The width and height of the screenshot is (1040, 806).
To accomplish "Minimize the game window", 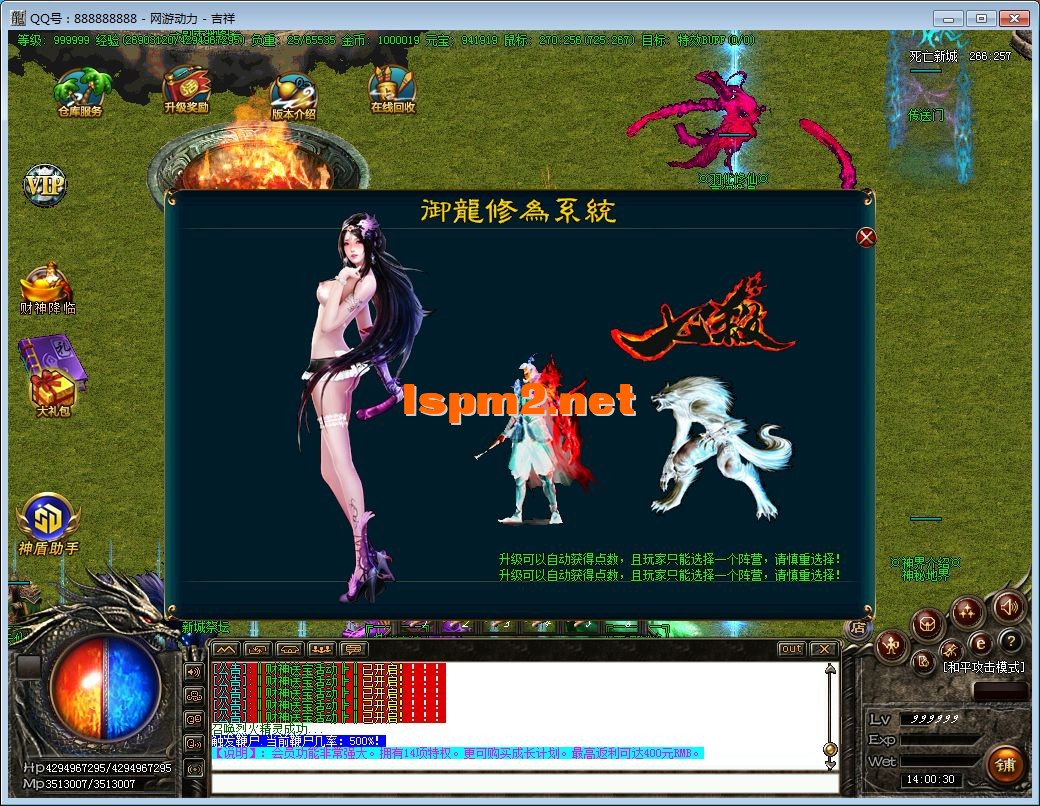I will point(948,19).
